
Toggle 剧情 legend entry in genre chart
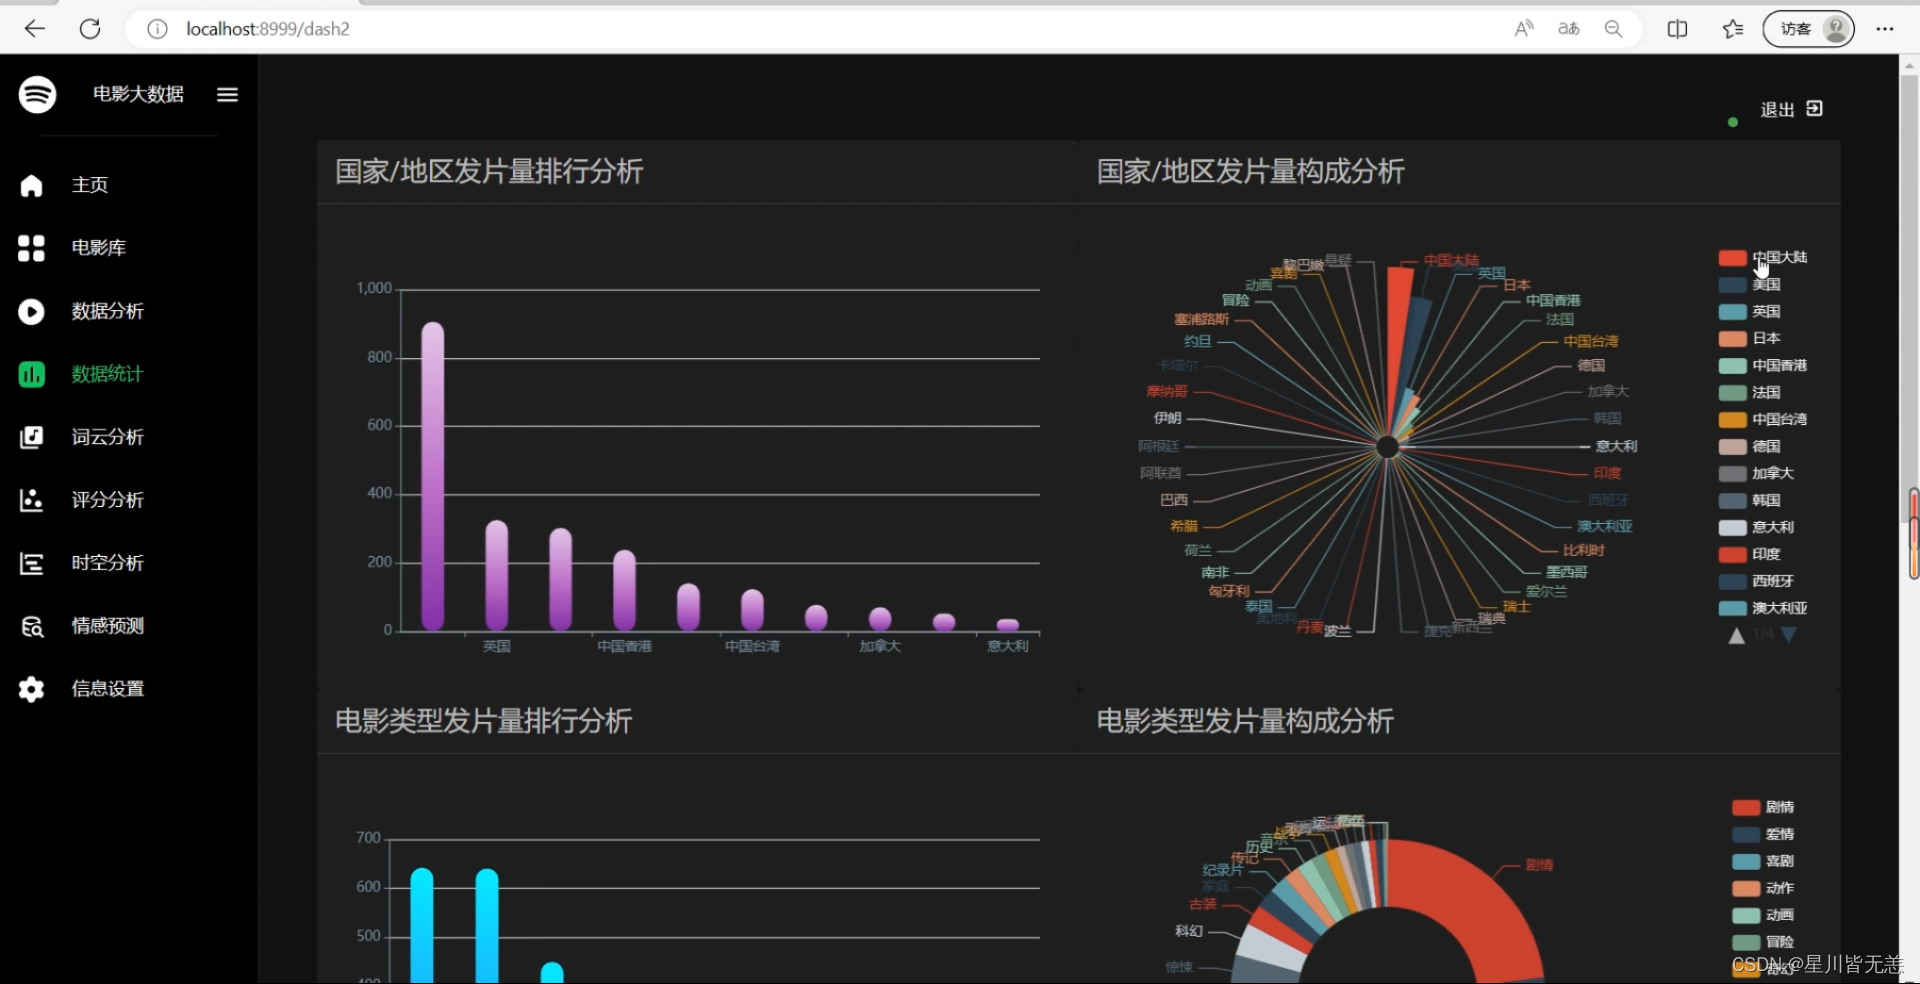1763,808
